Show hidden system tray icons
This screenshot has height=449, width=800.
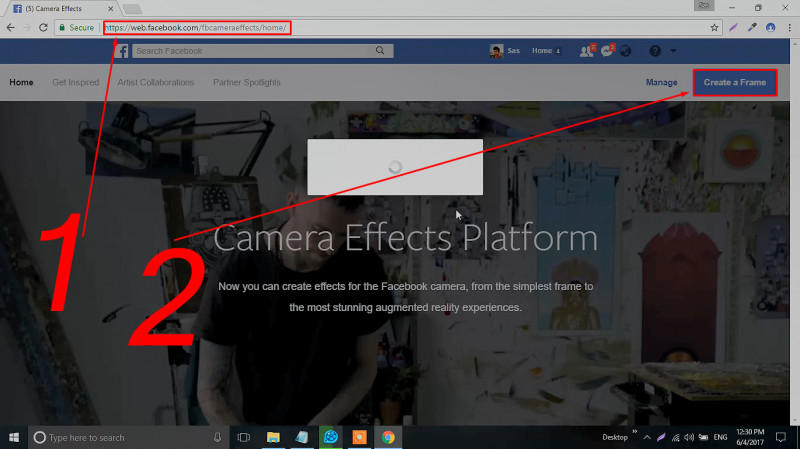[x=647, y=437]
